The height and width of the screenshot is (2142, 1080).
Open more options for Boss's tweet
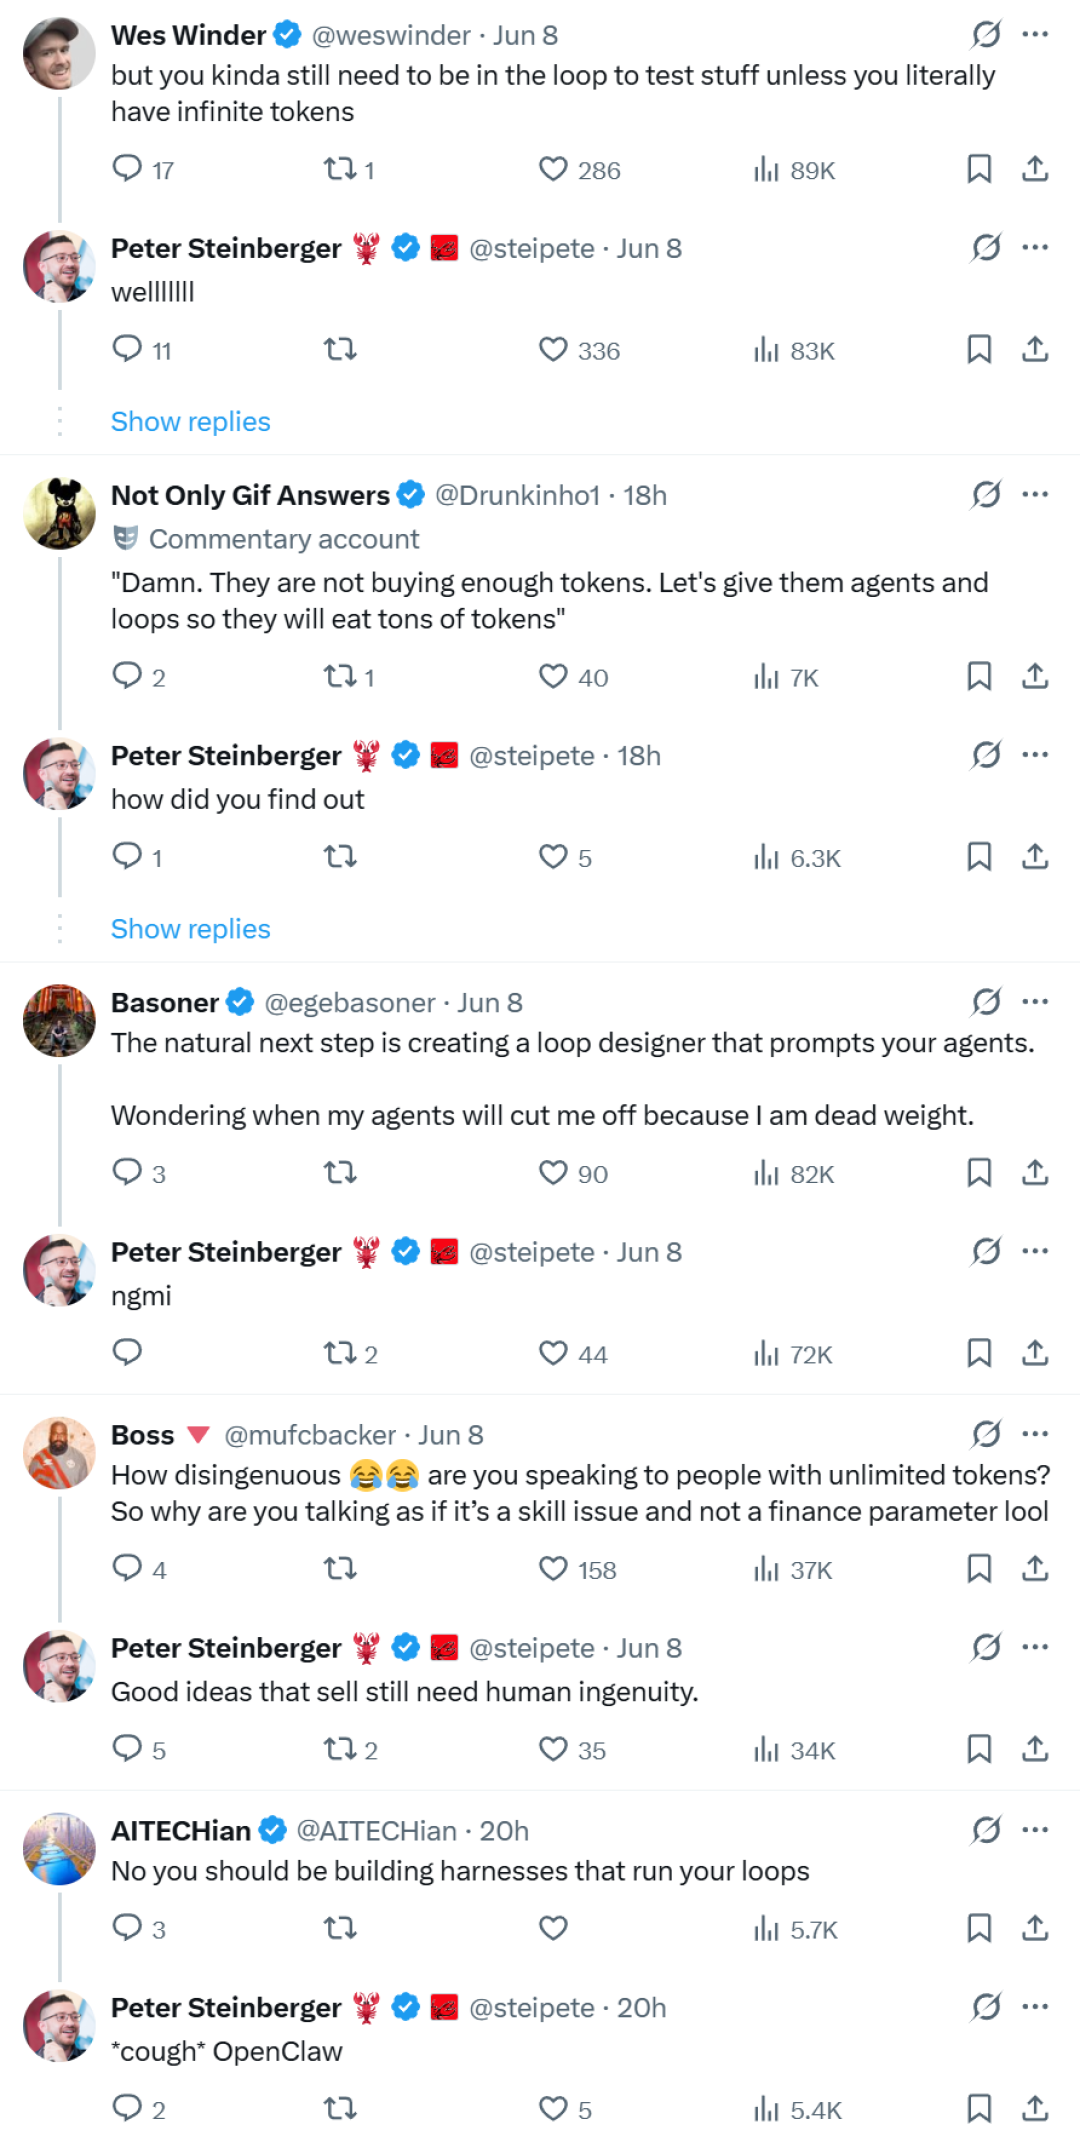coord(1035,1434)
